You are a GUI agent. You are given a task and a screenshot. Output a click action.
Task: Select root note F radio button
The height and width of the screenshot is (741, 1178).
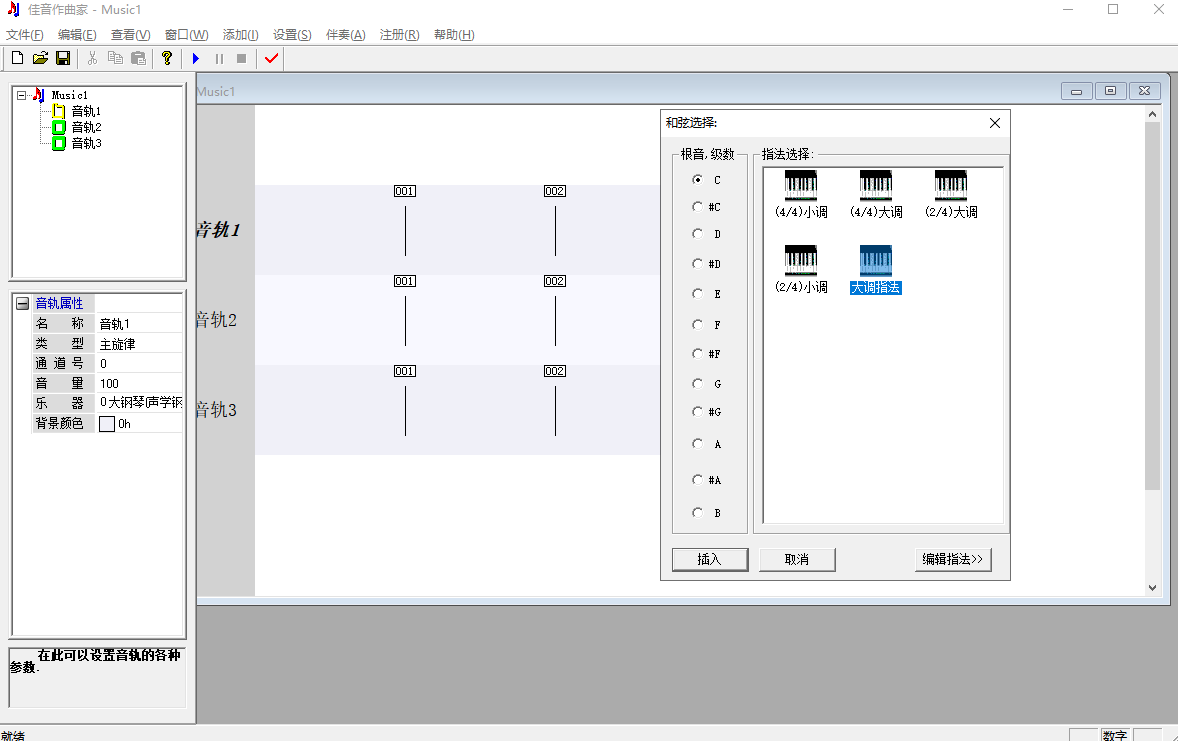[x=698, y=325]
